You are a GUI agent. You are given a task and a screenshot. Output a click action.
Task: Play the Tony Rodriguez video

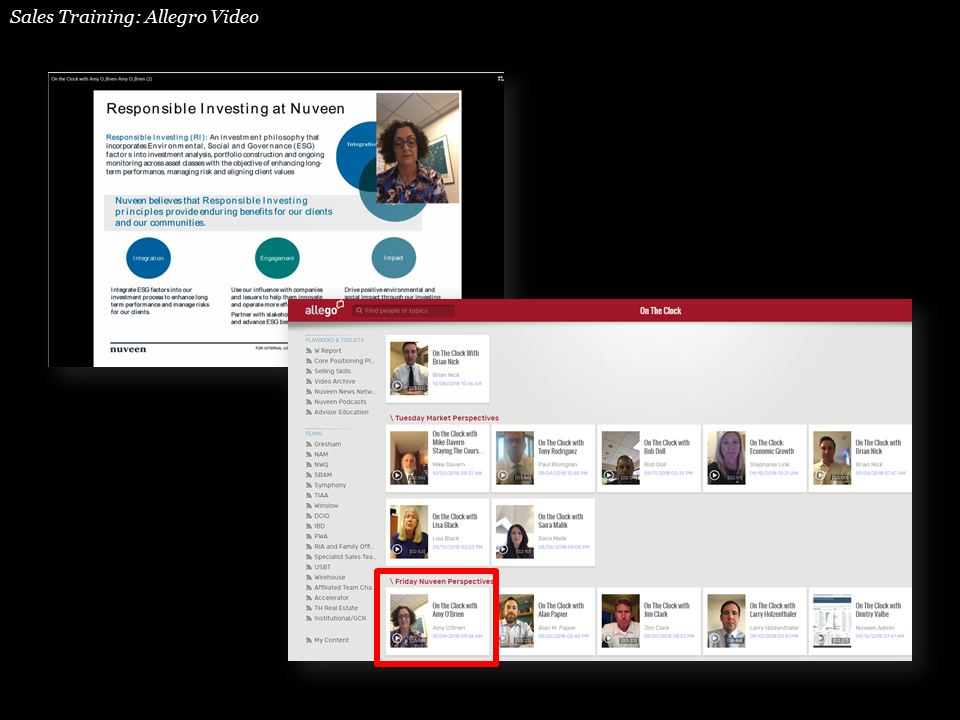(x=503, y=475)
